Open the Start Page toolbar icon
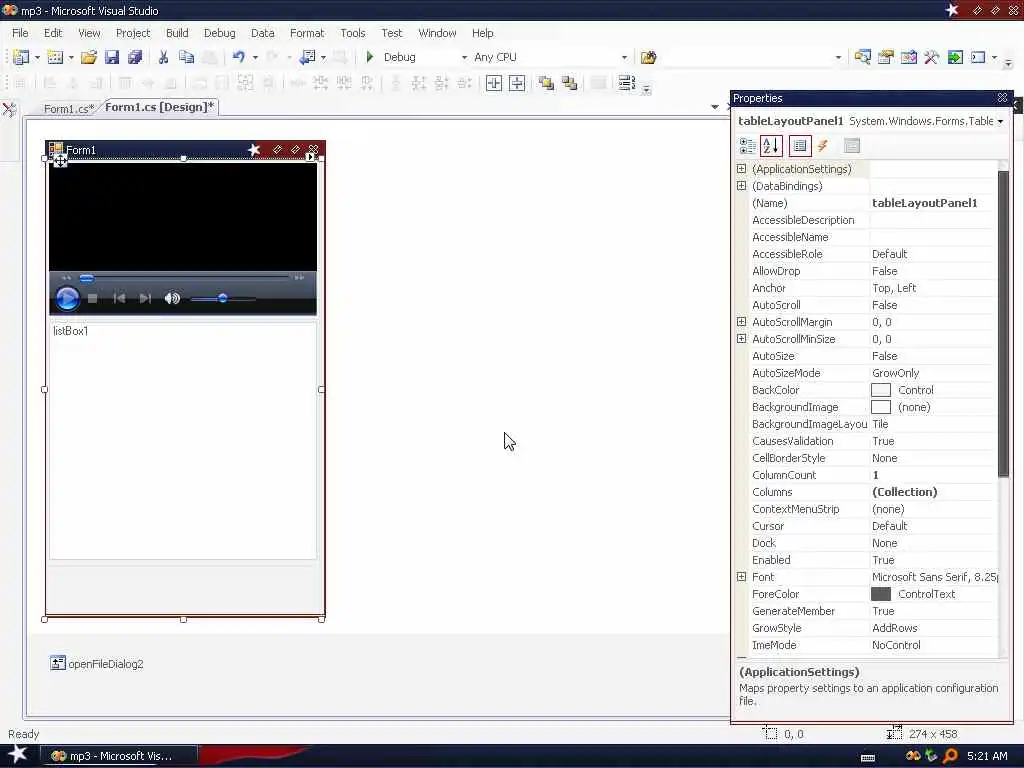Viewport: 1024px width, 768px height. (x=955, y=57)
